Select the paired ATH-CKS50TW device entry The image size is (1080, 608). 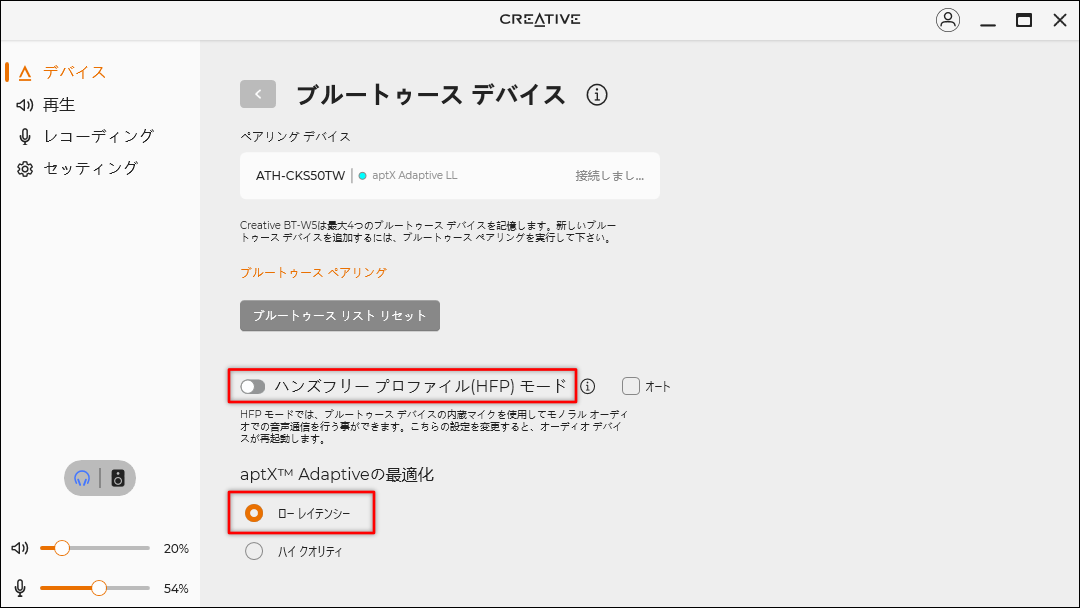449,176
